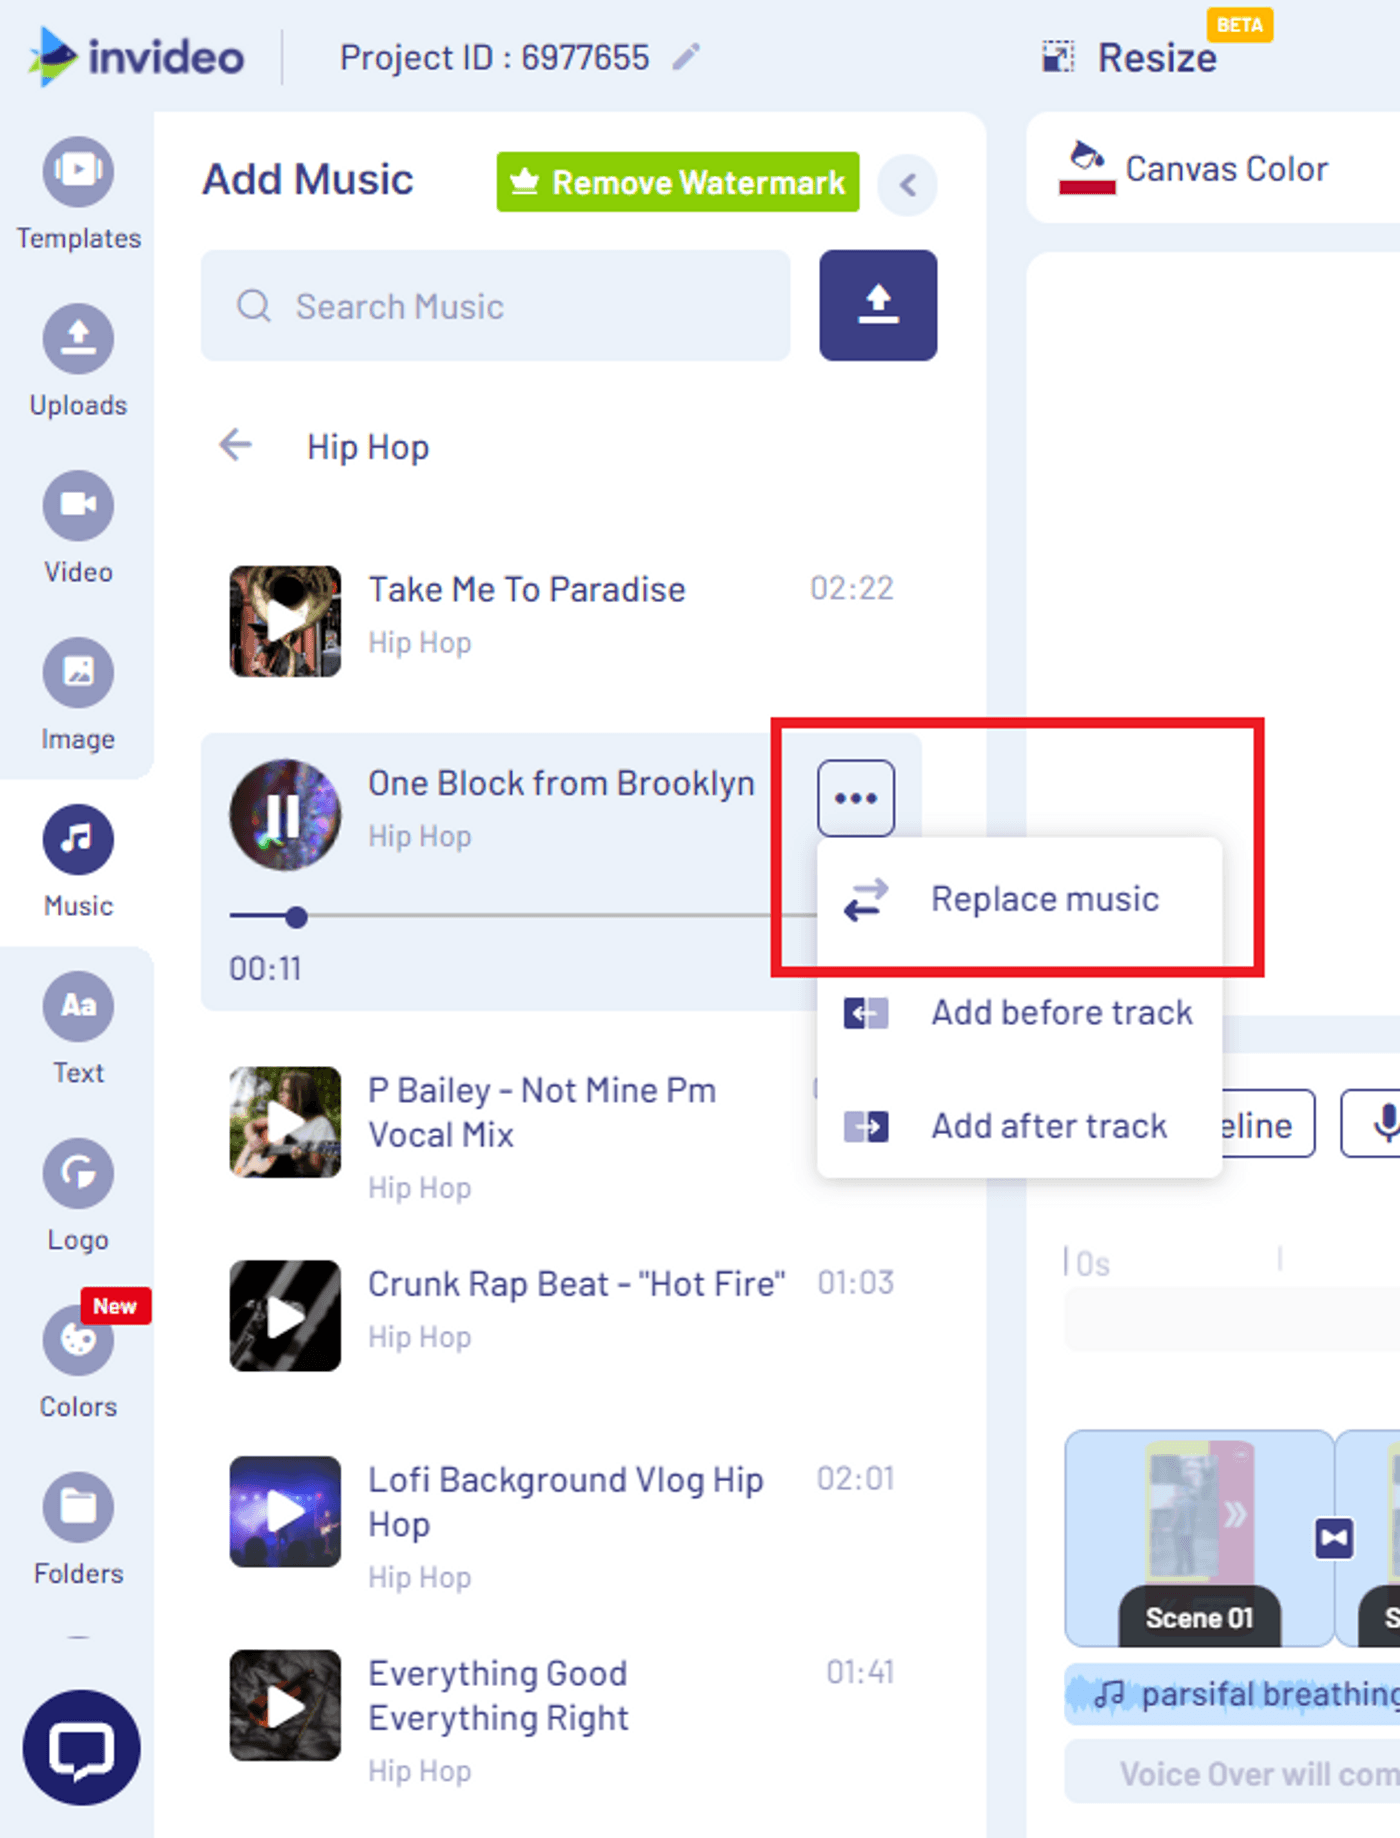Select Replace music option
1400x1838 pixels.
pyautogui.click(x=1019, y=899)
